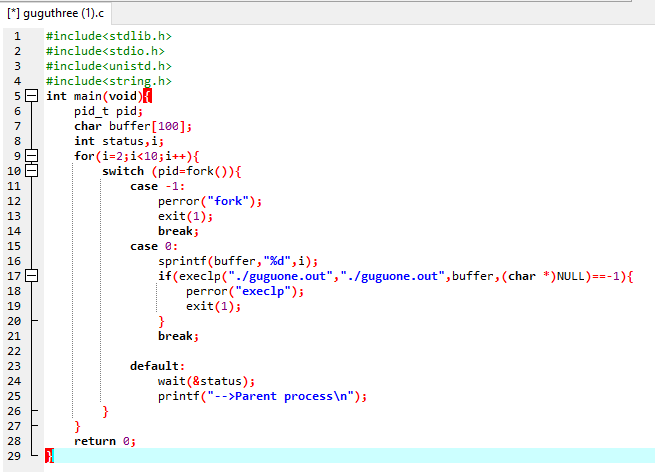655x472 pixels.
Task: Click the 'case 0:' label
Action: pyautogui.click(x=154, y=246)
